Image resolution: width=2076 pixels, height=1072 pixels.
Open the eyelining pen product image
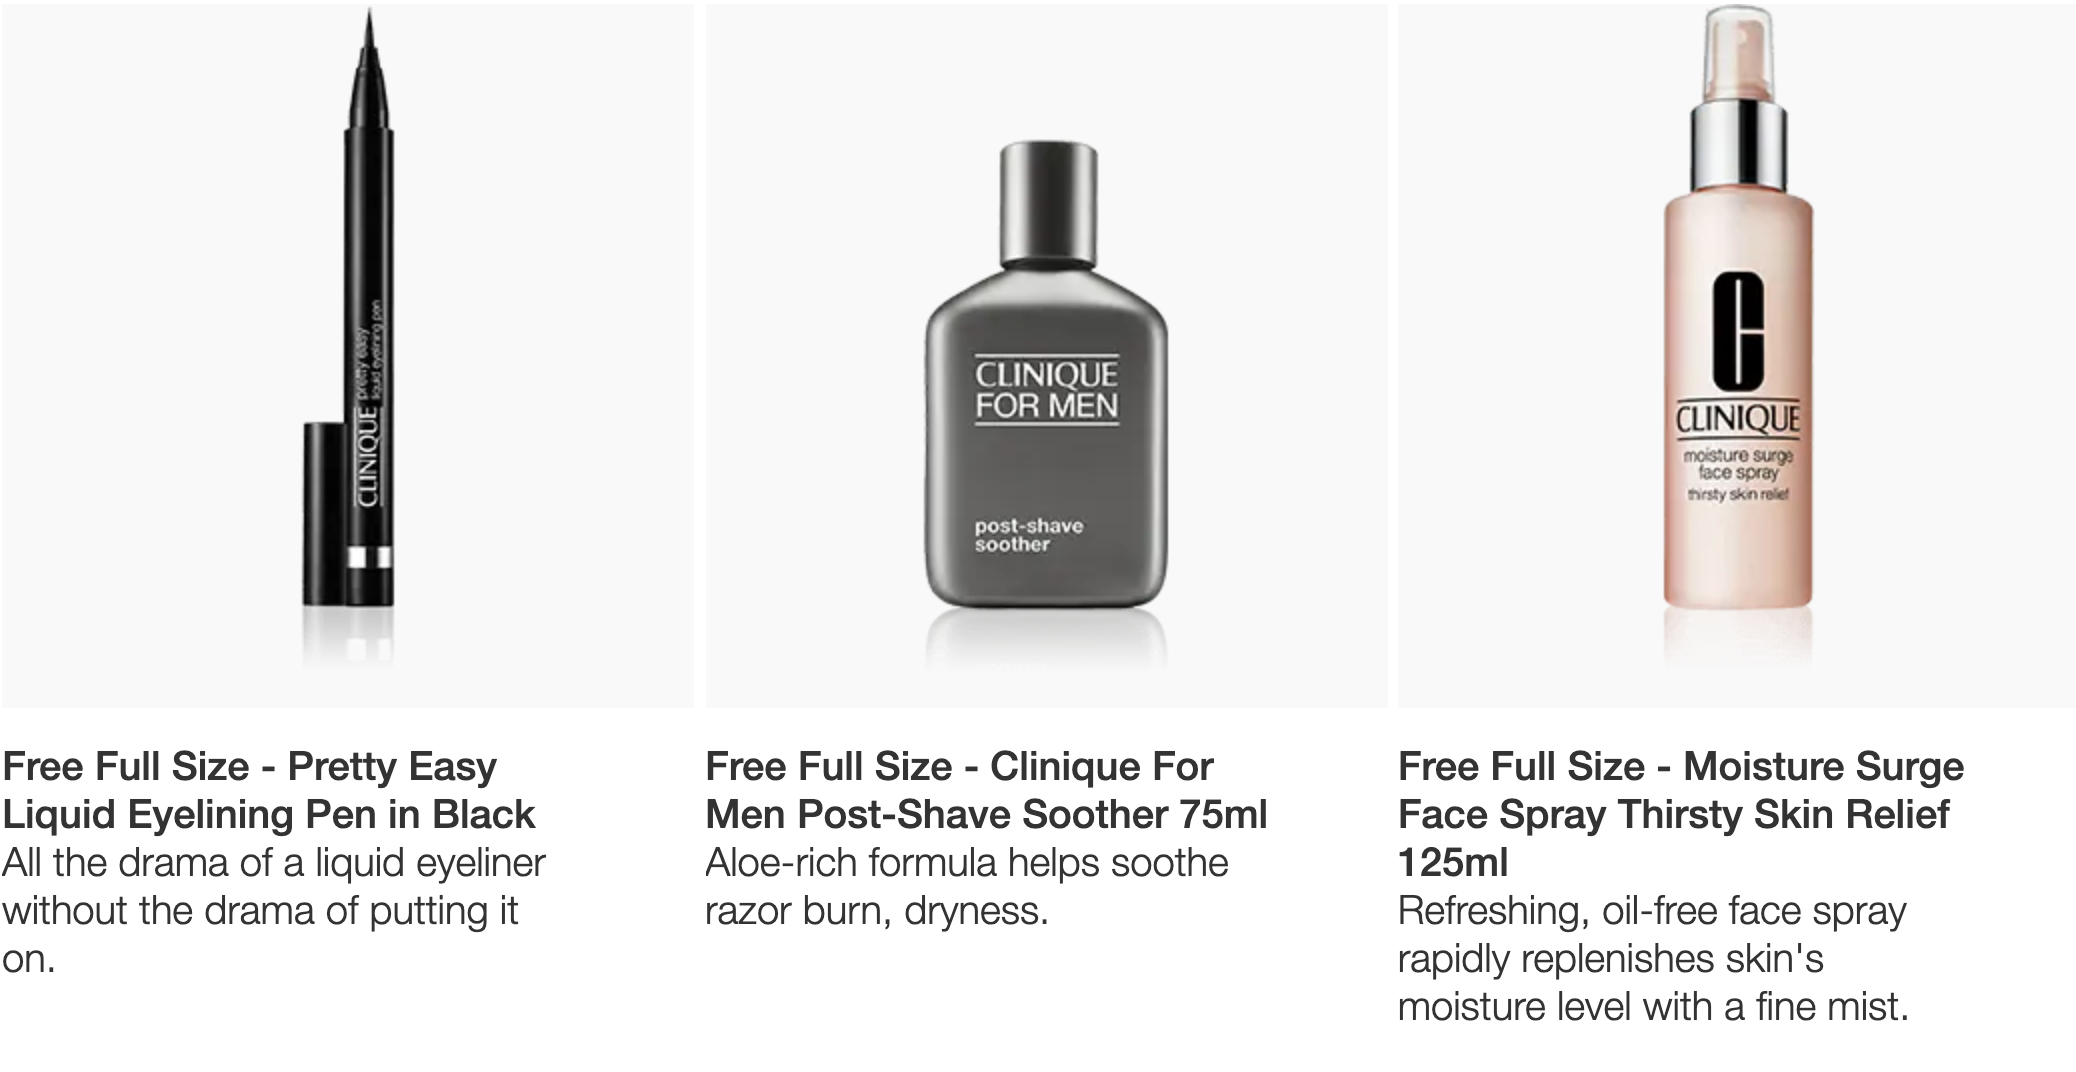click(x=347, y=355)
